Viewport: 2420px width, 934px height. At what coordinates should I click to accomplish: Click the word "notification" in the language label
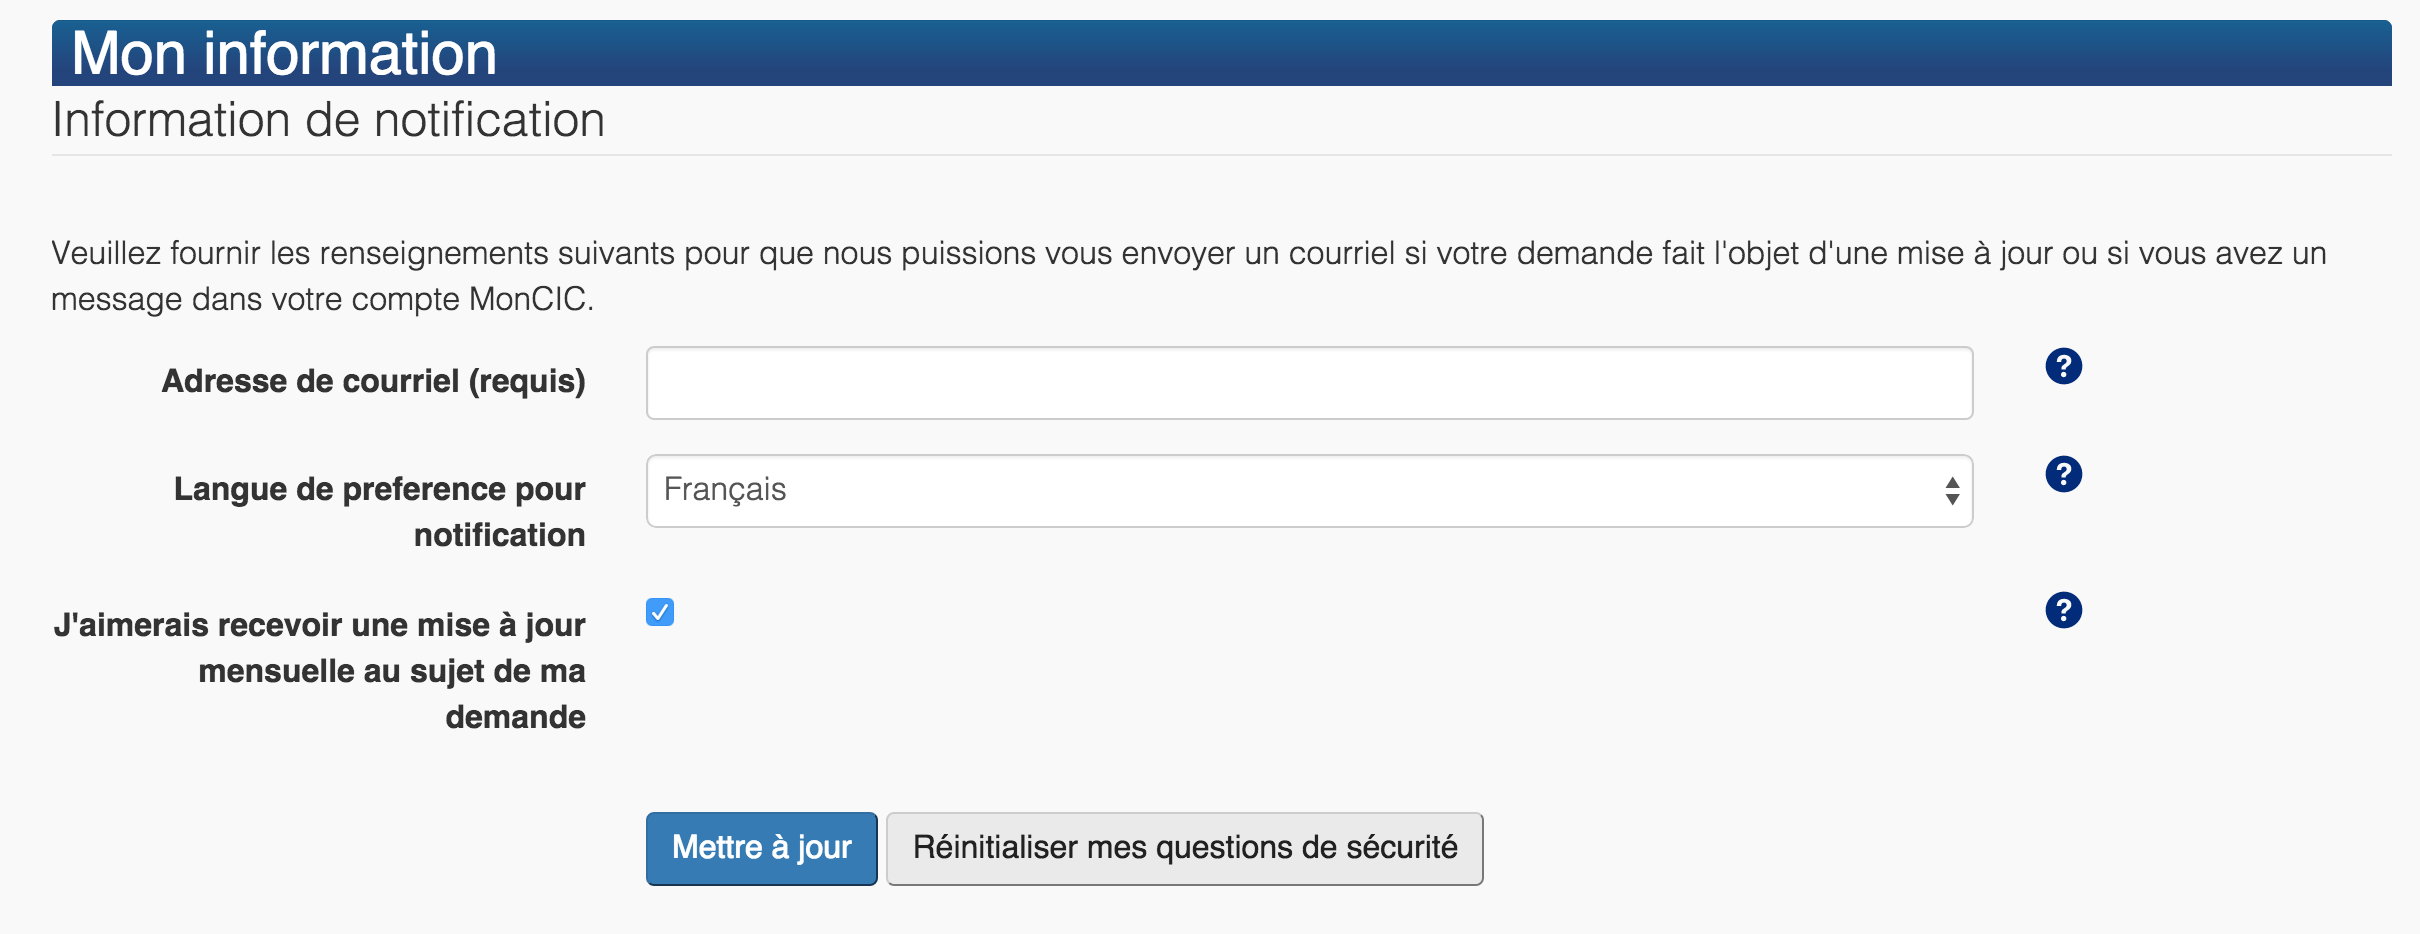point(499,536)
